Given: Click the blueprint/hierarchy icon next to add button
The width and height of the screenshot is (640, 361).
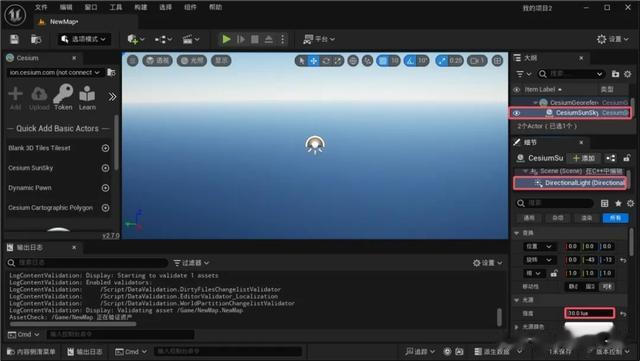Looking at the screenshot, I should (x=611, y=158).
